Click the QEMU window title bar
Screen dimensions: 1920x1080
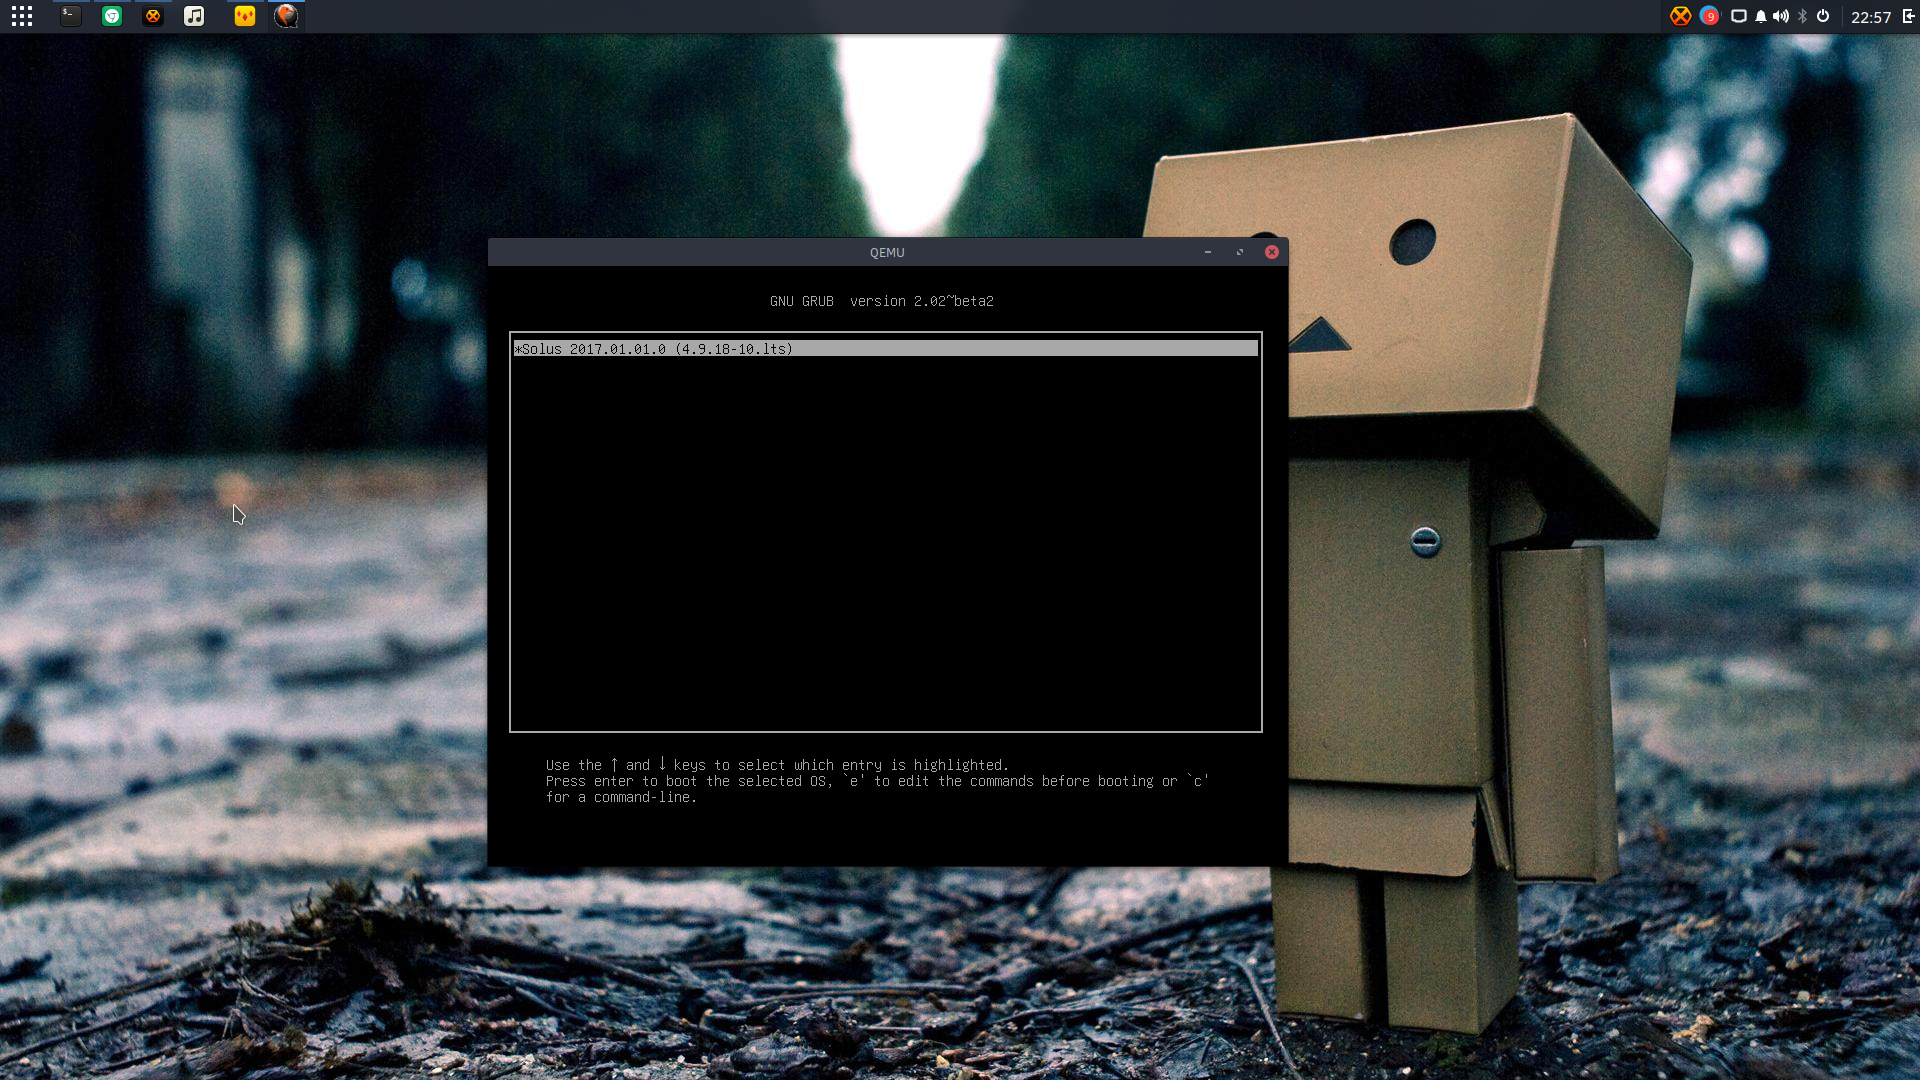tap(887, 252)
